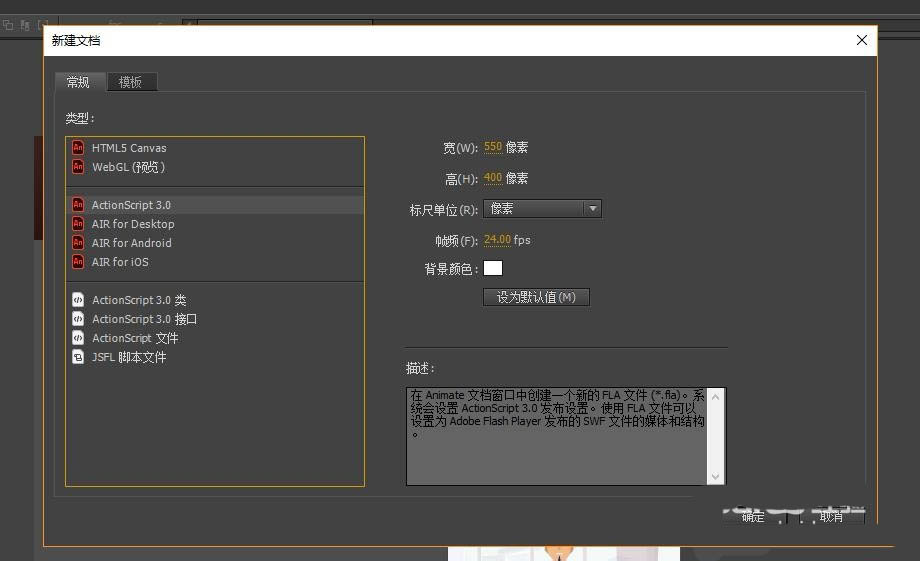Click the JSFL 脚本文件 icon
Image resolution: width=920 pixels, height=561 pixels.
point(78,357)
